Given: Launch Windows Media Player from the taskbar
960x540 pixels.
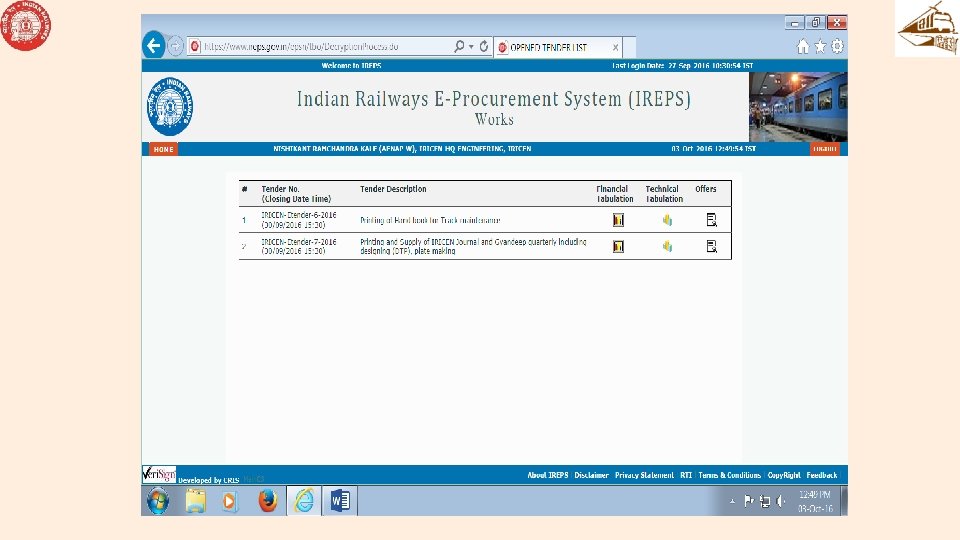Looking at the screenshot, I should click(x=230, y=501).
